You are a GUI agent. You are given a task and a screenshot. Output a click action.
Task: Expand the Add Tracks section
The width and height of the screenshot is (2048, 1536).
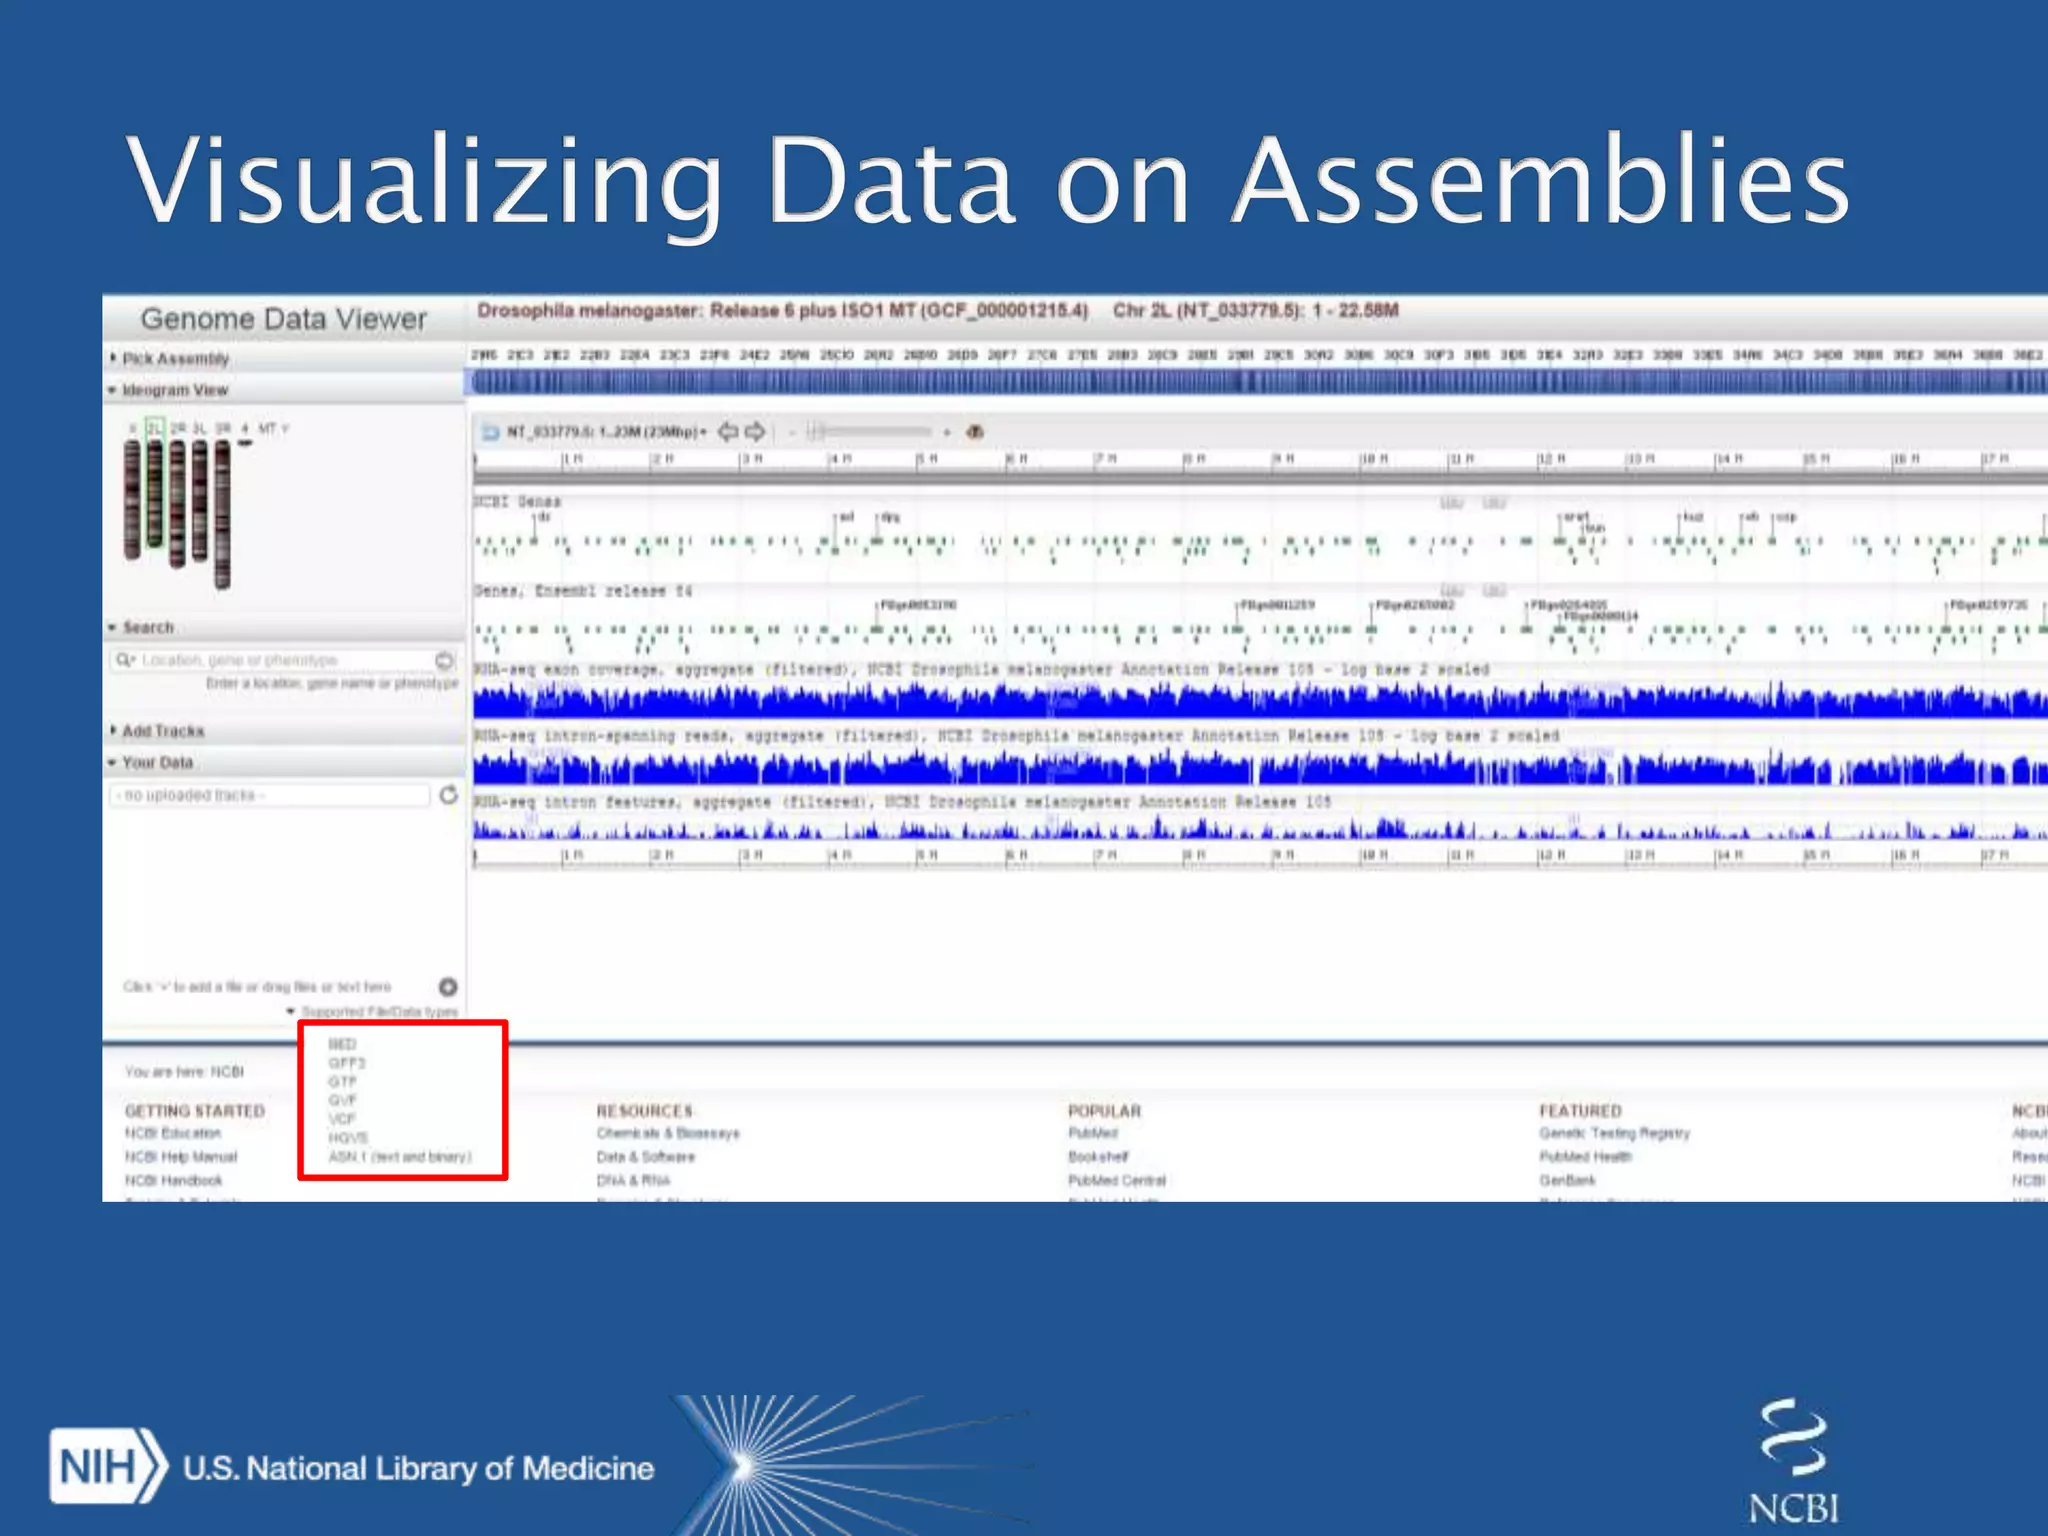162,731
